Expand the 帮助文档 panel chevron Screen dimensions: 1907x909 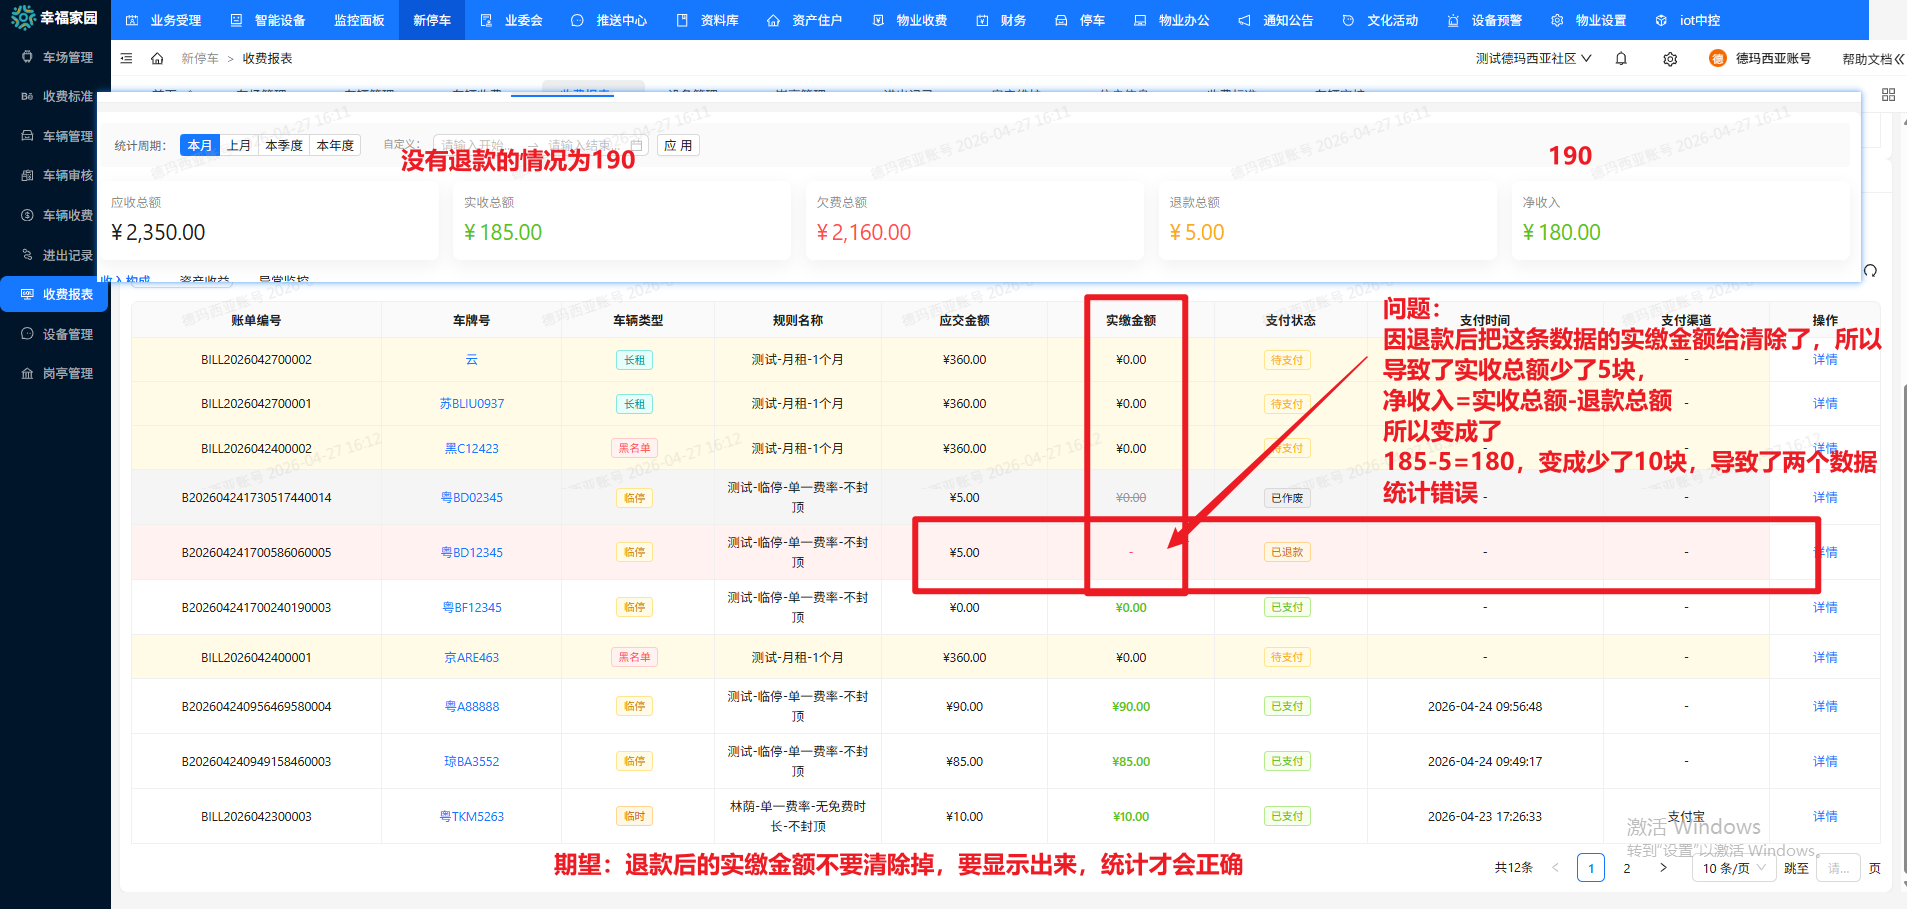tap(1899, 59)
